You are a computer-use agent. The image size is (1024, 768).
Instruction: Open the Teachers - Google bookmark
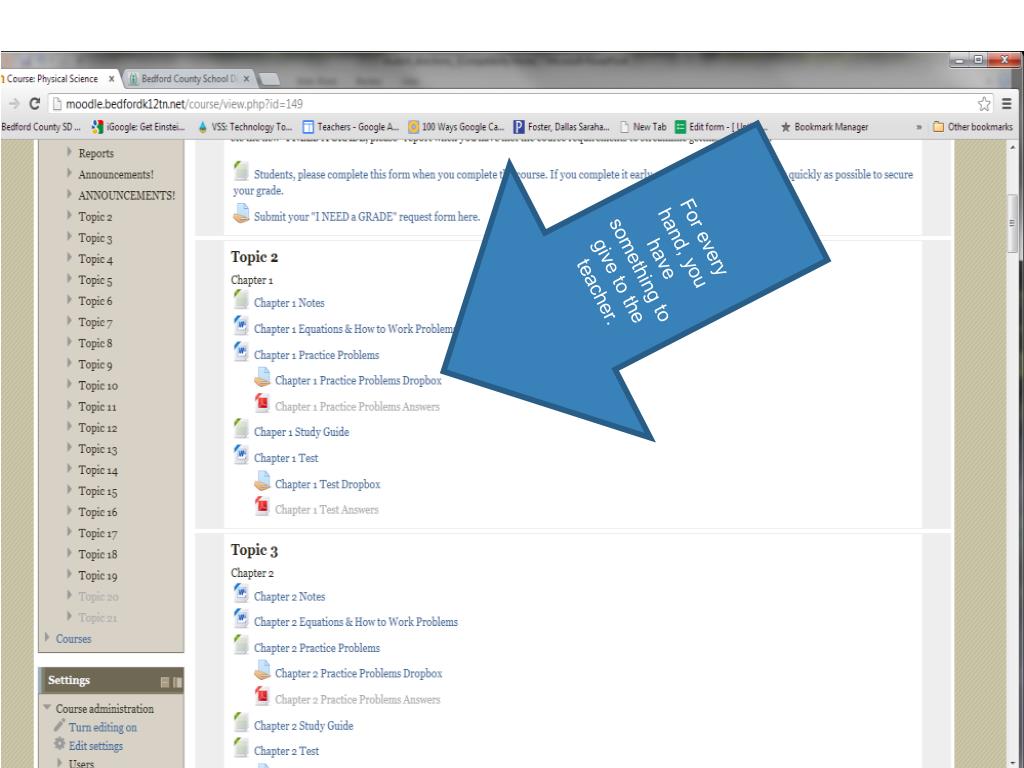[350, 127]
